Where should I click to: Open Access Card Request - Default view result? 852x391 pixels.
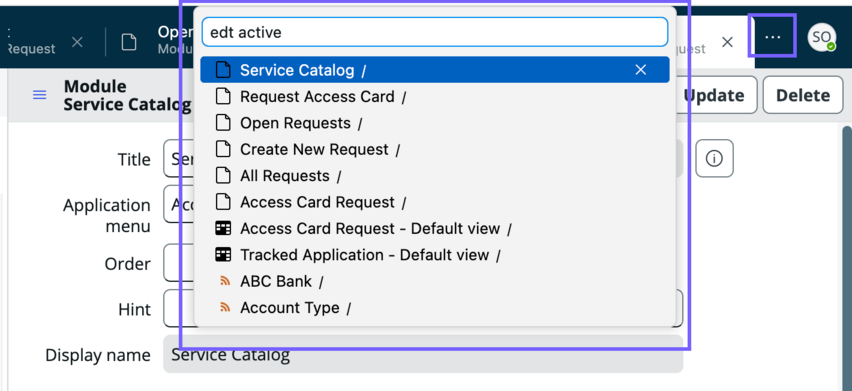pyautogui.click(x=435, y=229)
